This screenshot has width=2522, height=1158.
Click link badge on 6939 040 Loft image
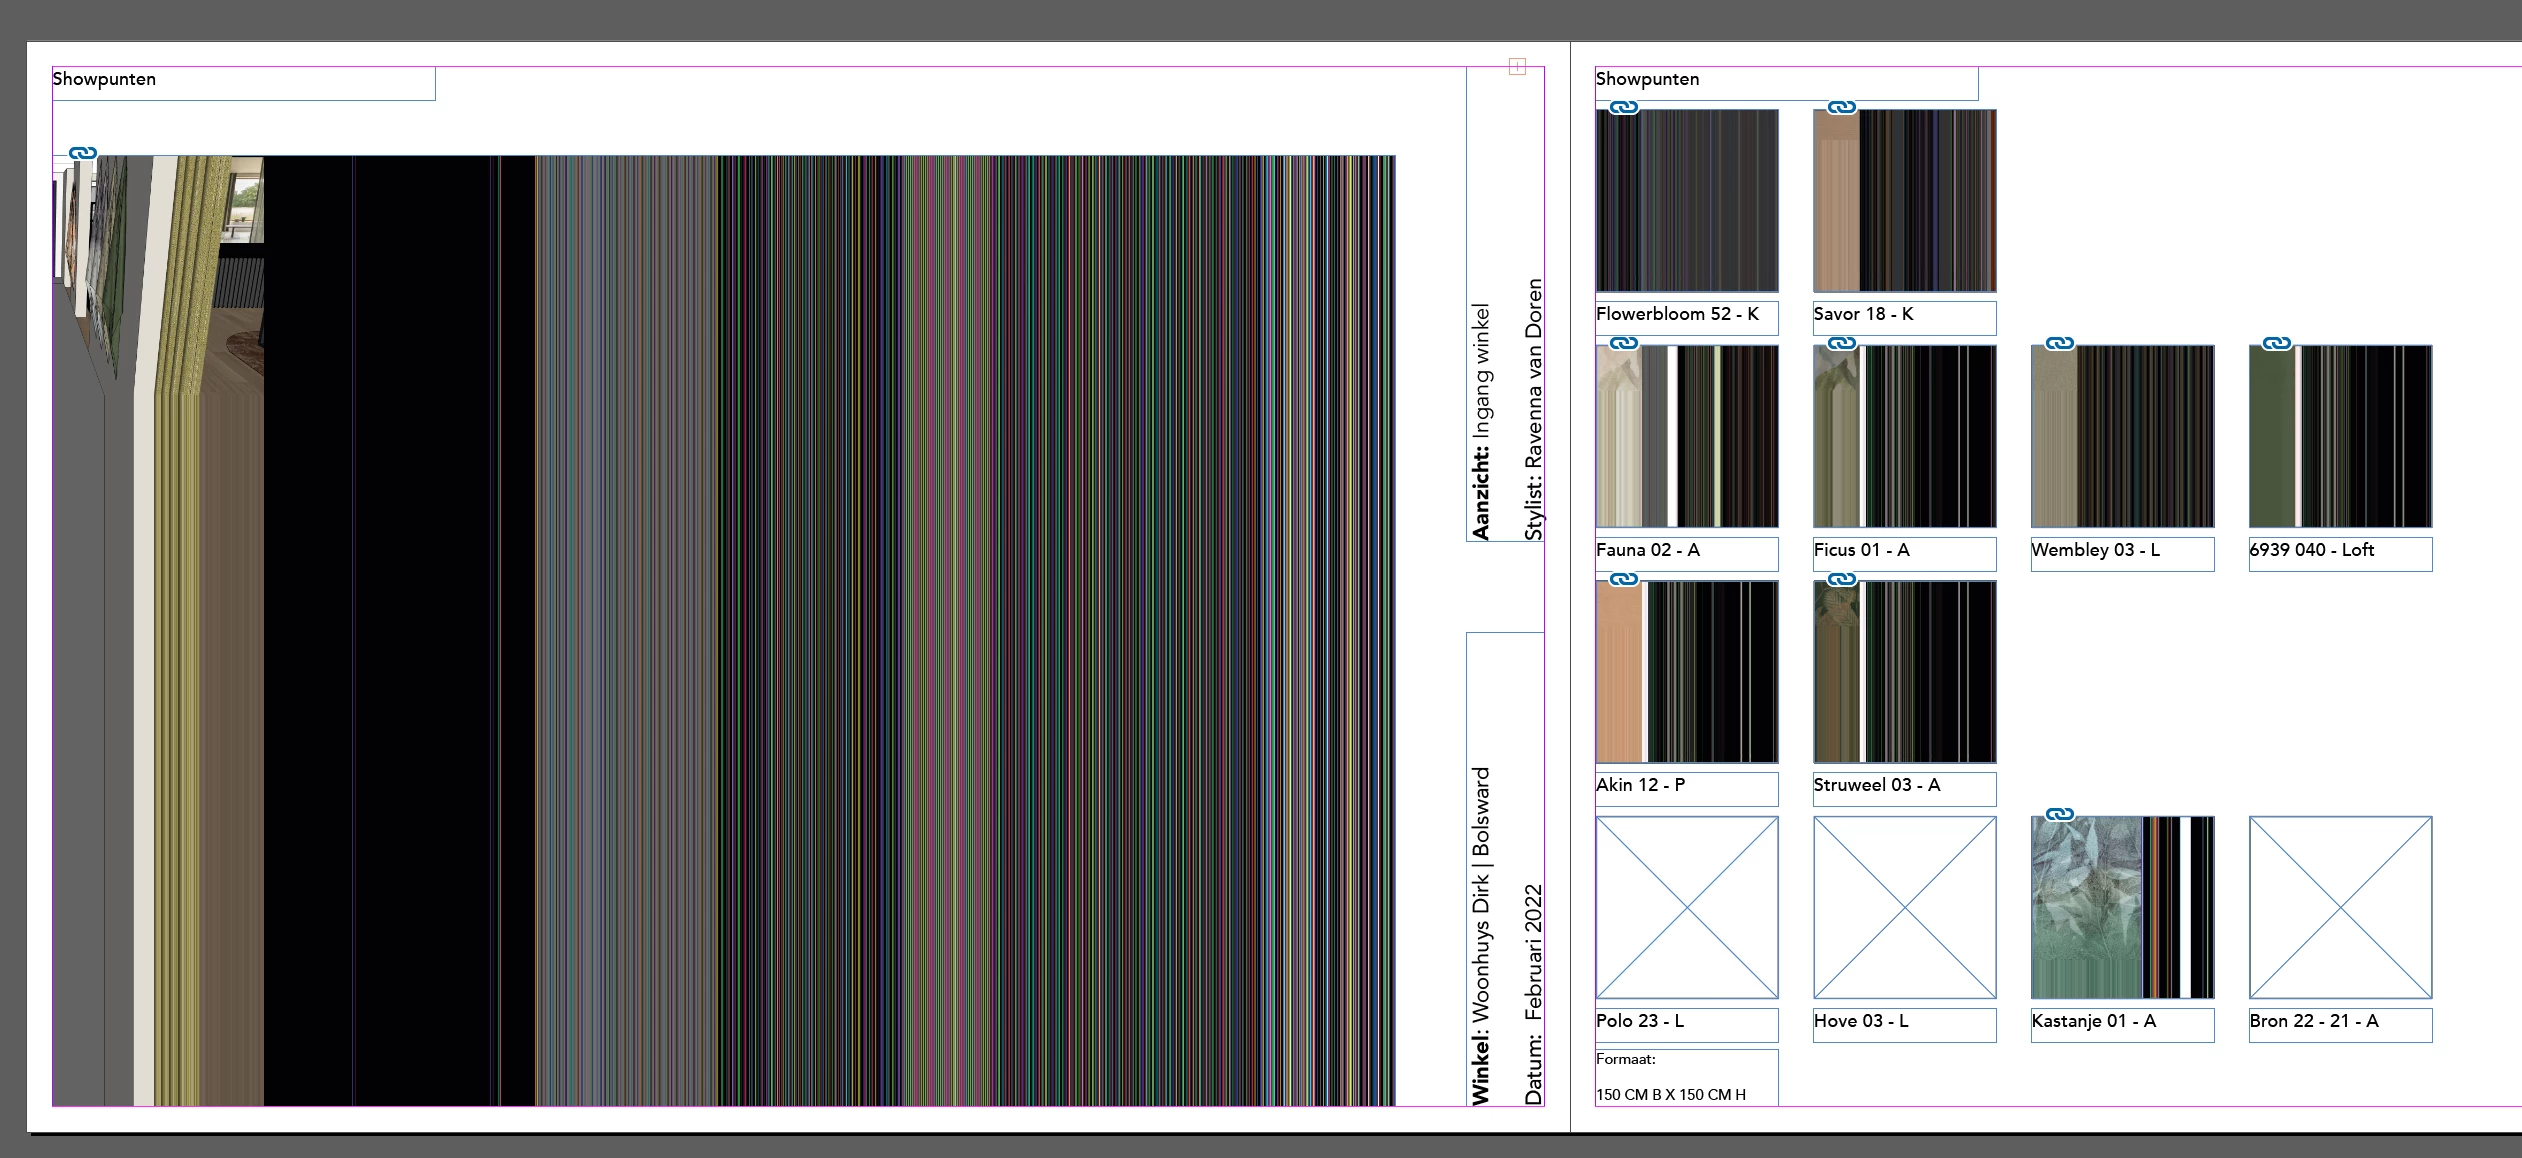pos(2277,343)
